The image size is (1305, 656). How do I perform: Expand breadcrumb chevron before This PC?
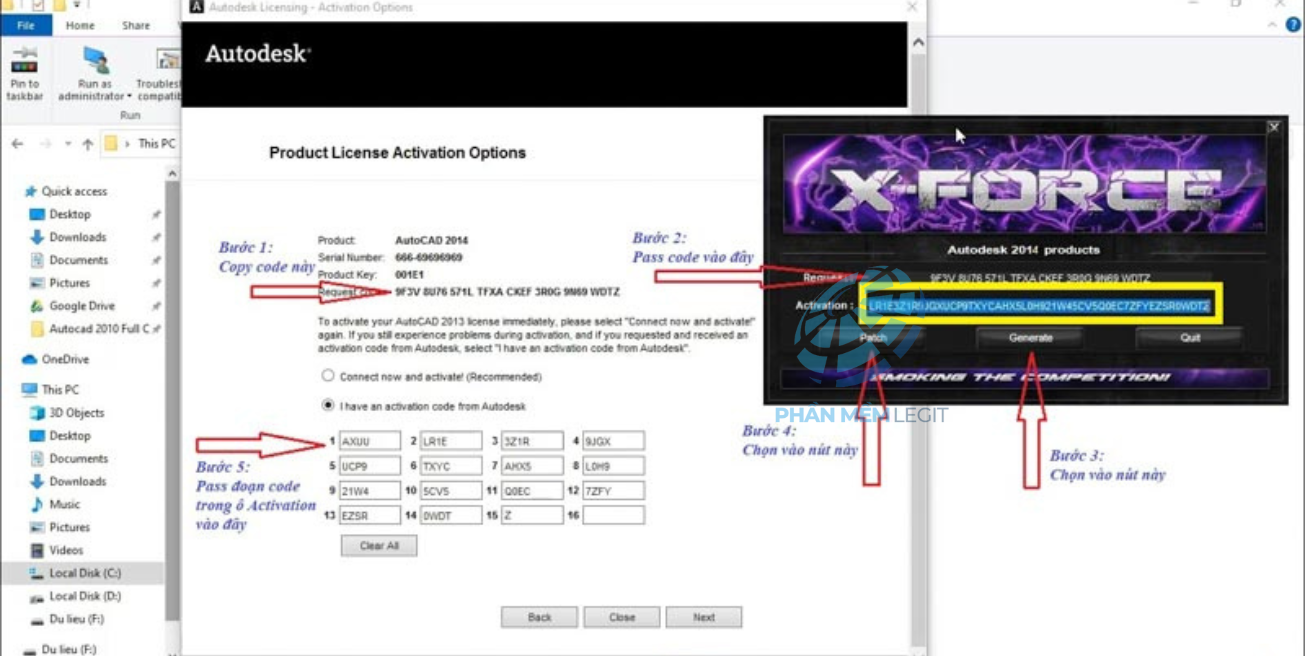(x=127, y=144)
